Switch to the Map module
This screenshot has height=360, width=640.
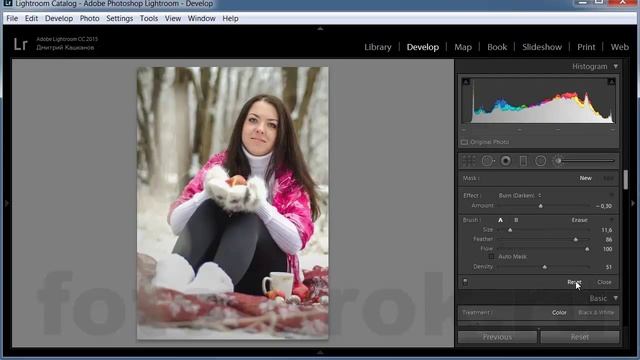click(463, 47)
